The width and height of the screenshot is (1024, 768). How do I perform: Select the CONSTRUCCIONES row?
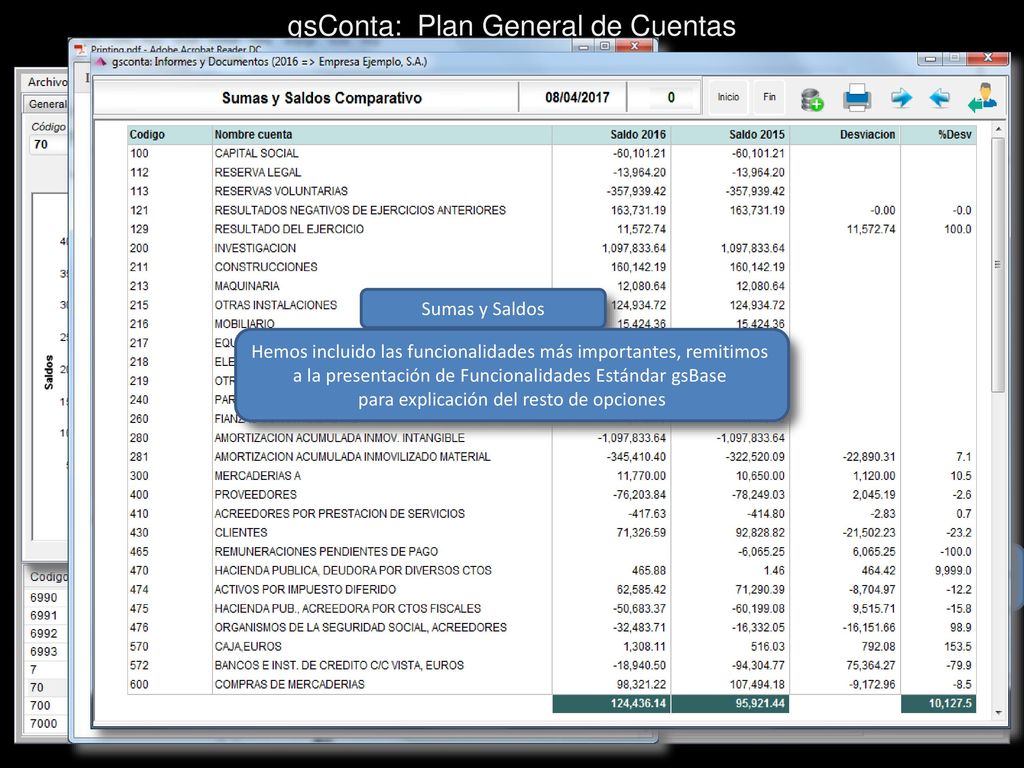(x=552, y=267)
